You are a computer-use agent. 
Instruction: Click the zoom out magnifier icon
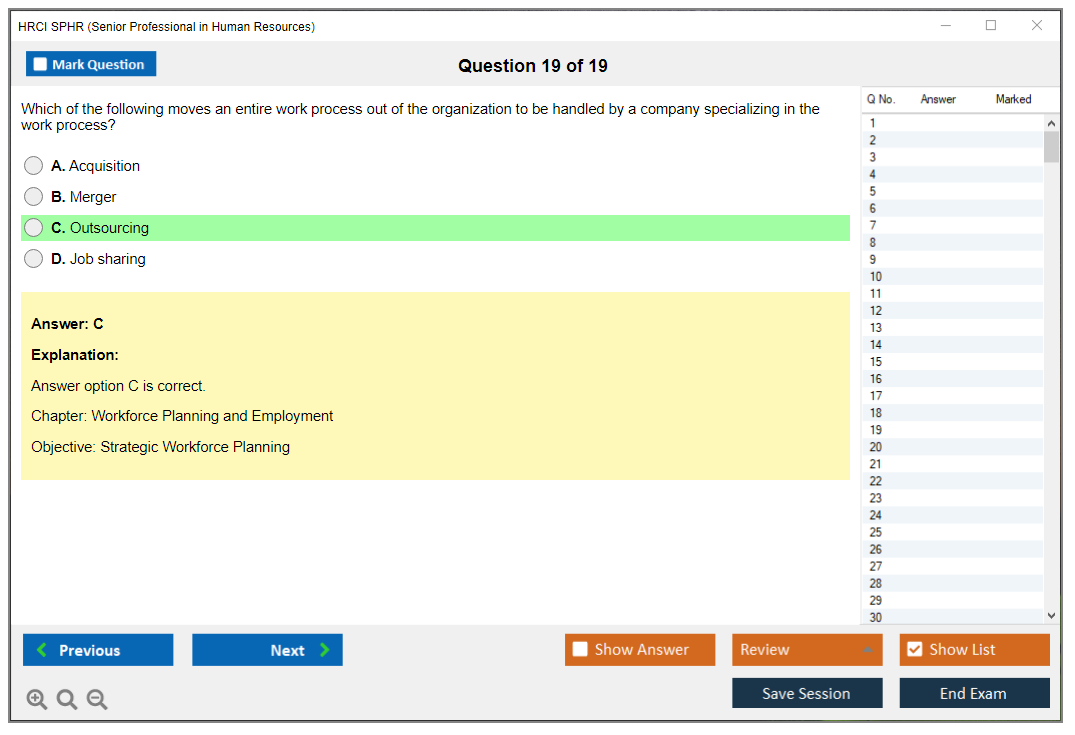pyautogui.click(x=97, y=700)
